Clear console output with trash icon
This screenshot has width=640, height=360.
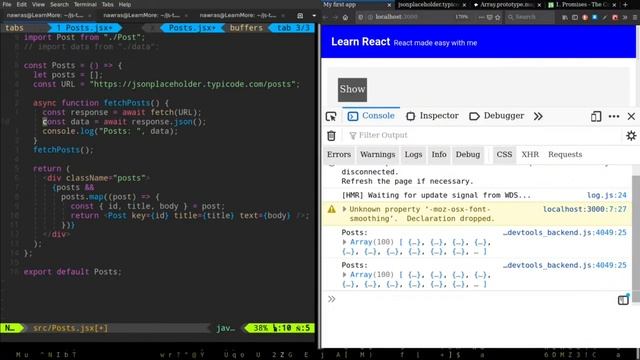[331, 136]
